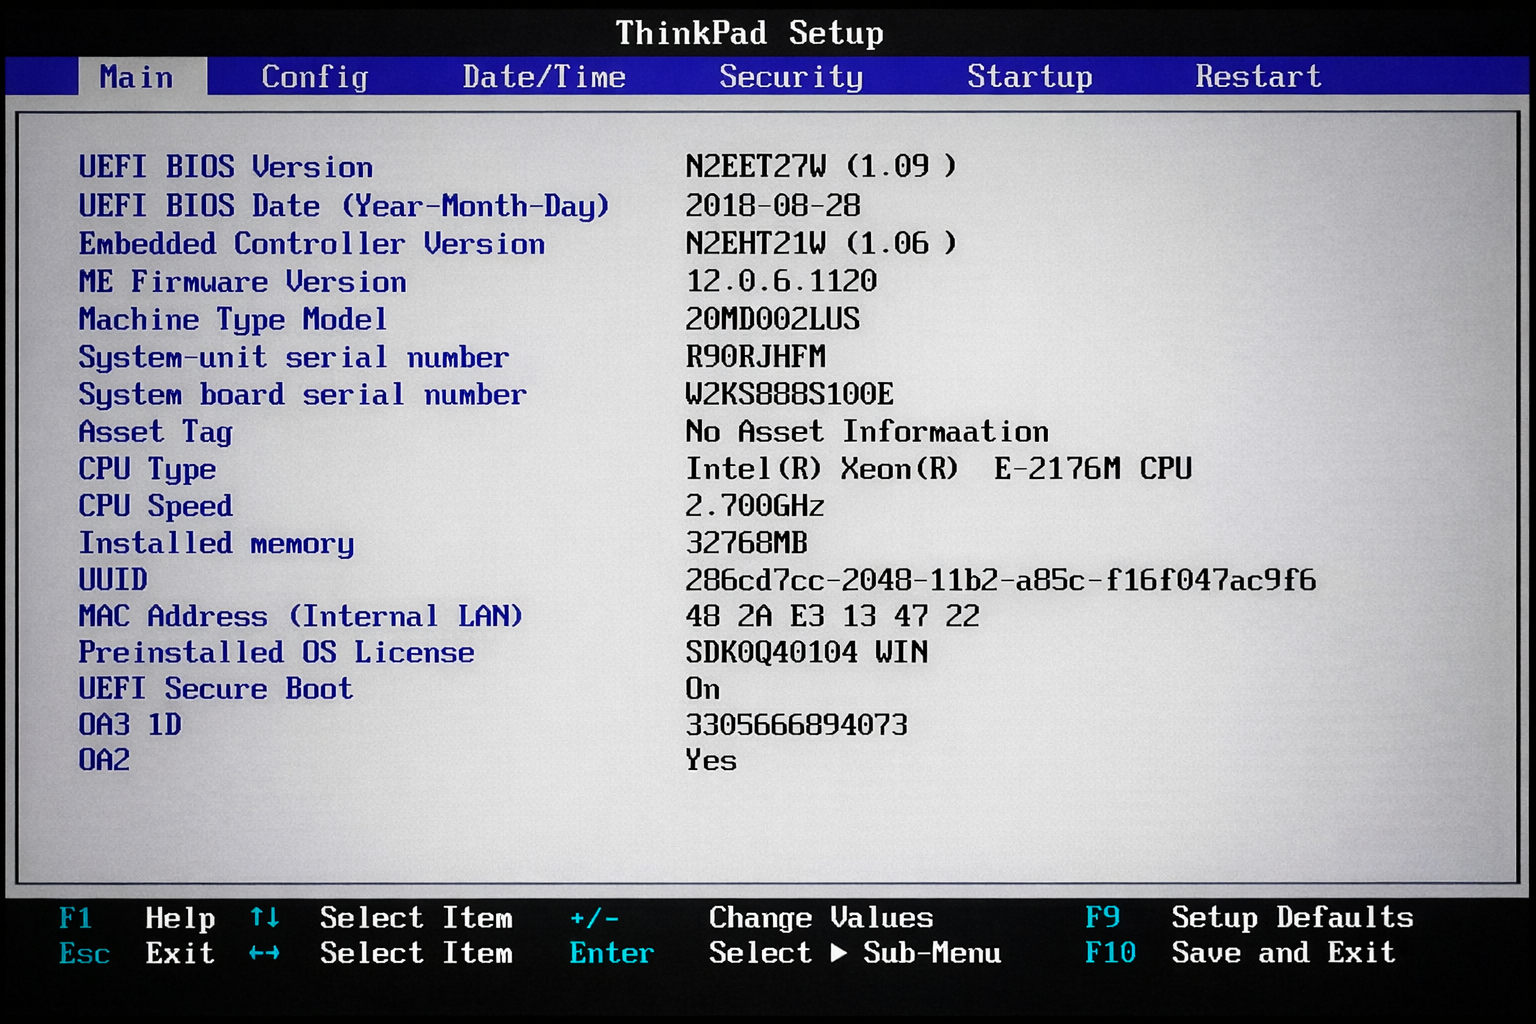Open the Startup tab

[1030, 76]
